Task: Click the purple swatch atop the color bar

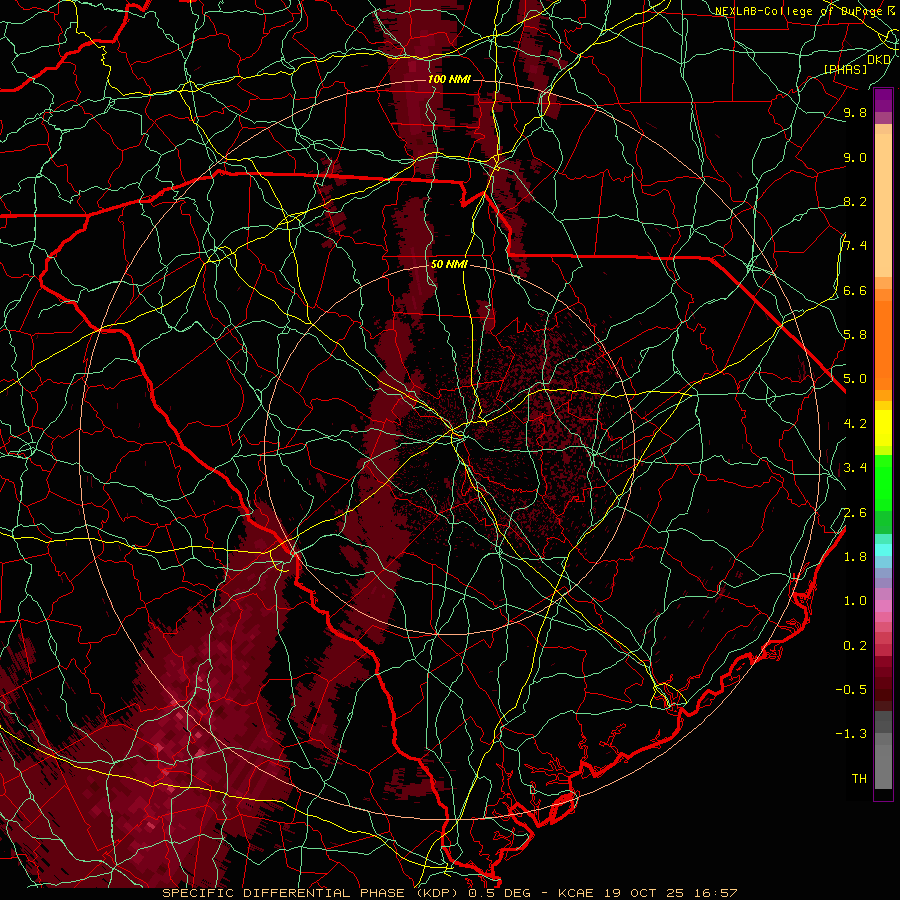Action: click(x=883, y=100)
